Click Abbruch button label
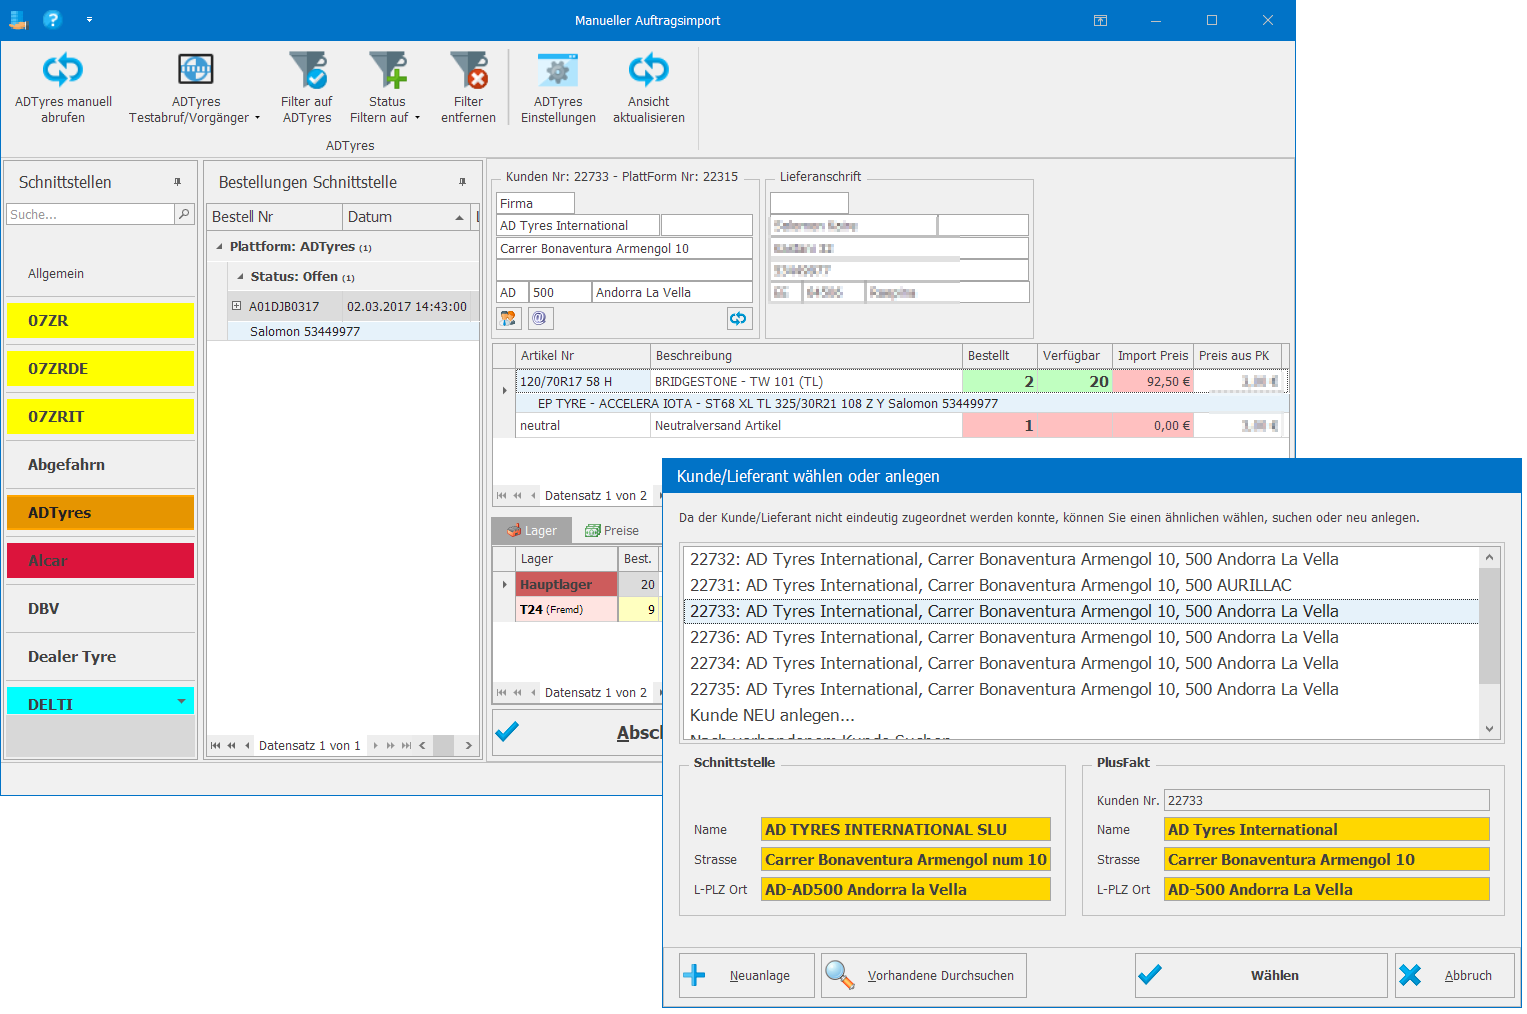 point(1468,976)
